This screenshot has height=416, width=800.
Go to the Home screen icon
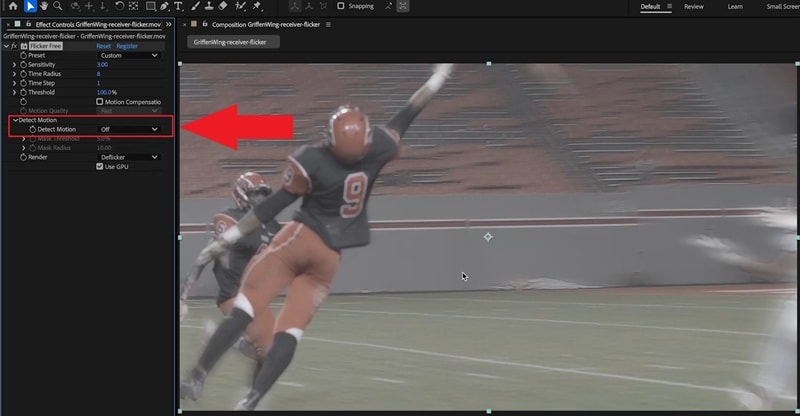(x=13, y=6)
